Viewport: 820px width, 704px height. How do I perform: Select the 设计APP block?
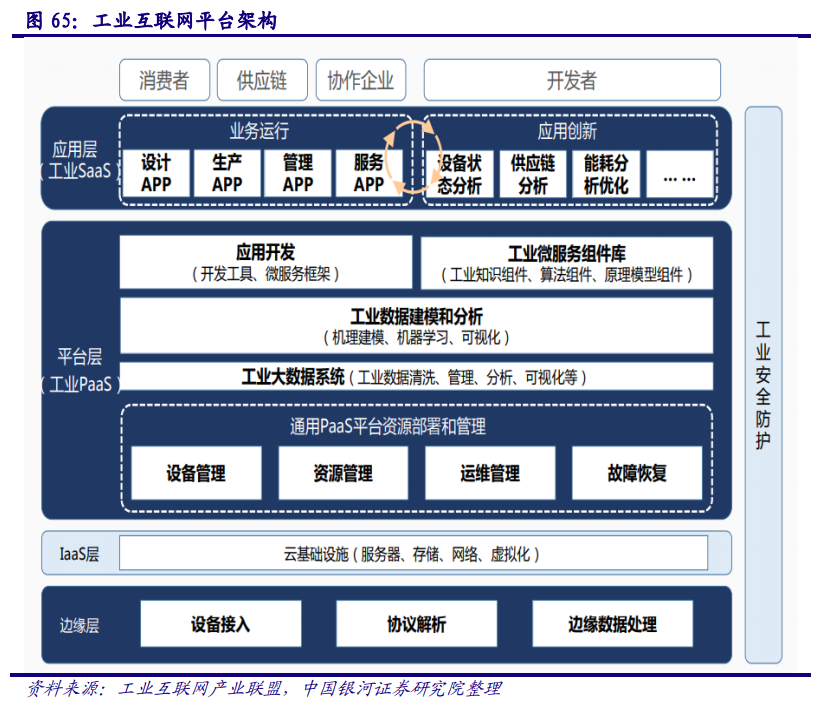click(x=155, y=172)
